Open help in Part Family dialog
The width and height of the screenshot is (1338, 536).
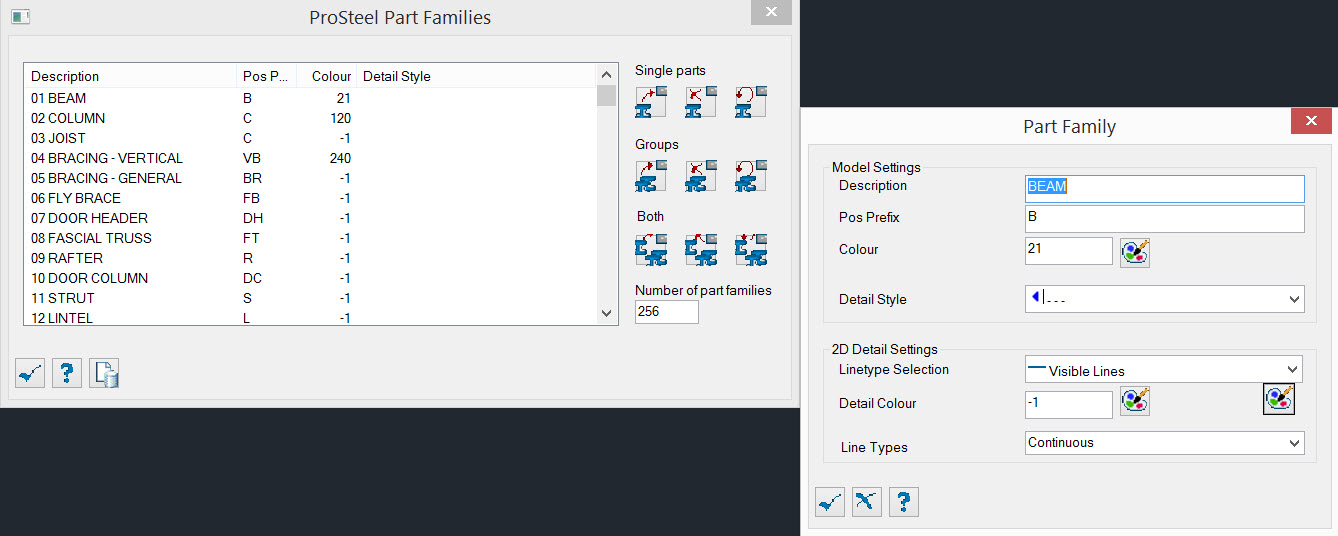pos(904,502)
